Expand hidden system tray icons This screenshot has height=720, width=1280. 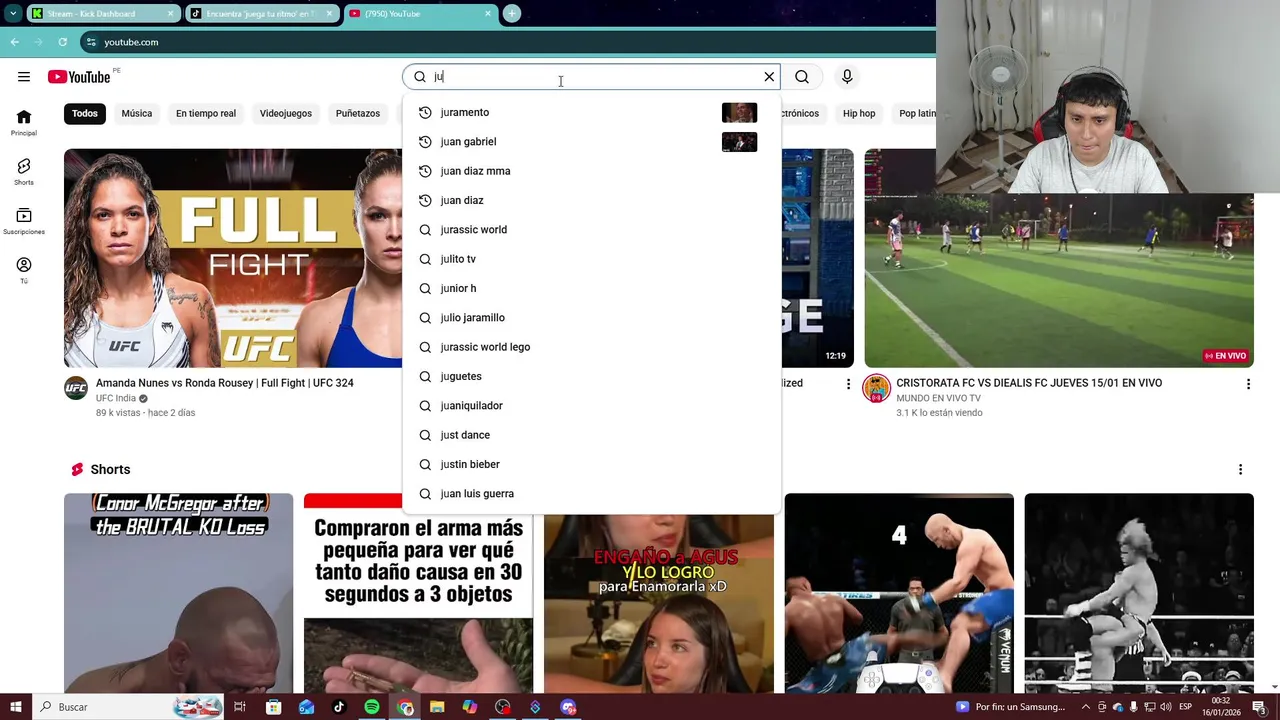(x=1086, y=707)
